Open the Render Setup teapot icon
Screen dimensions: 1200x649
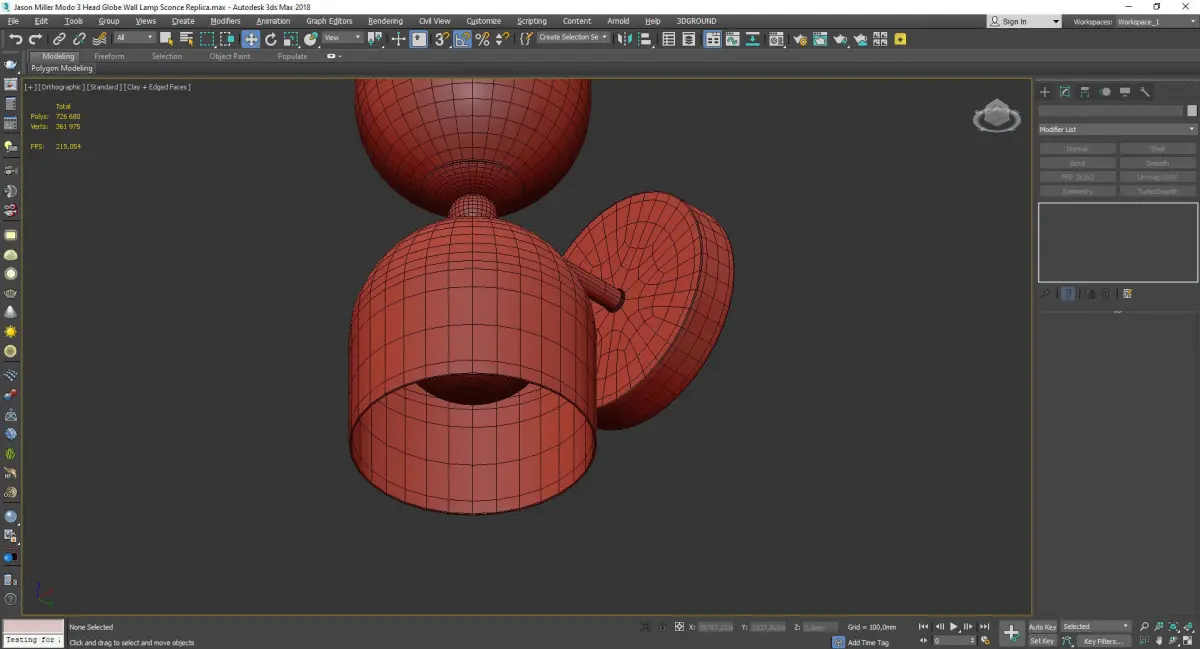point(799,39)
